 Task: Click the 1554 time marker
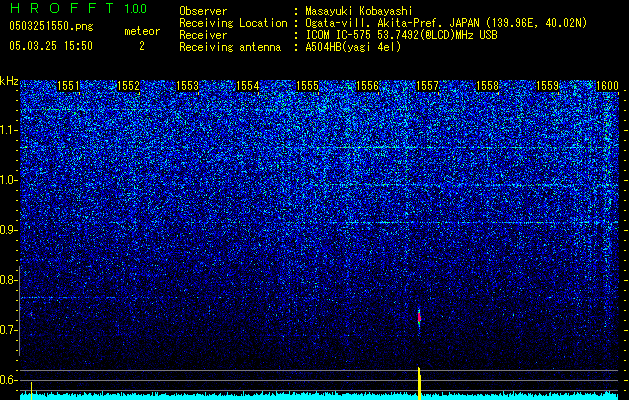pos(248,86)
